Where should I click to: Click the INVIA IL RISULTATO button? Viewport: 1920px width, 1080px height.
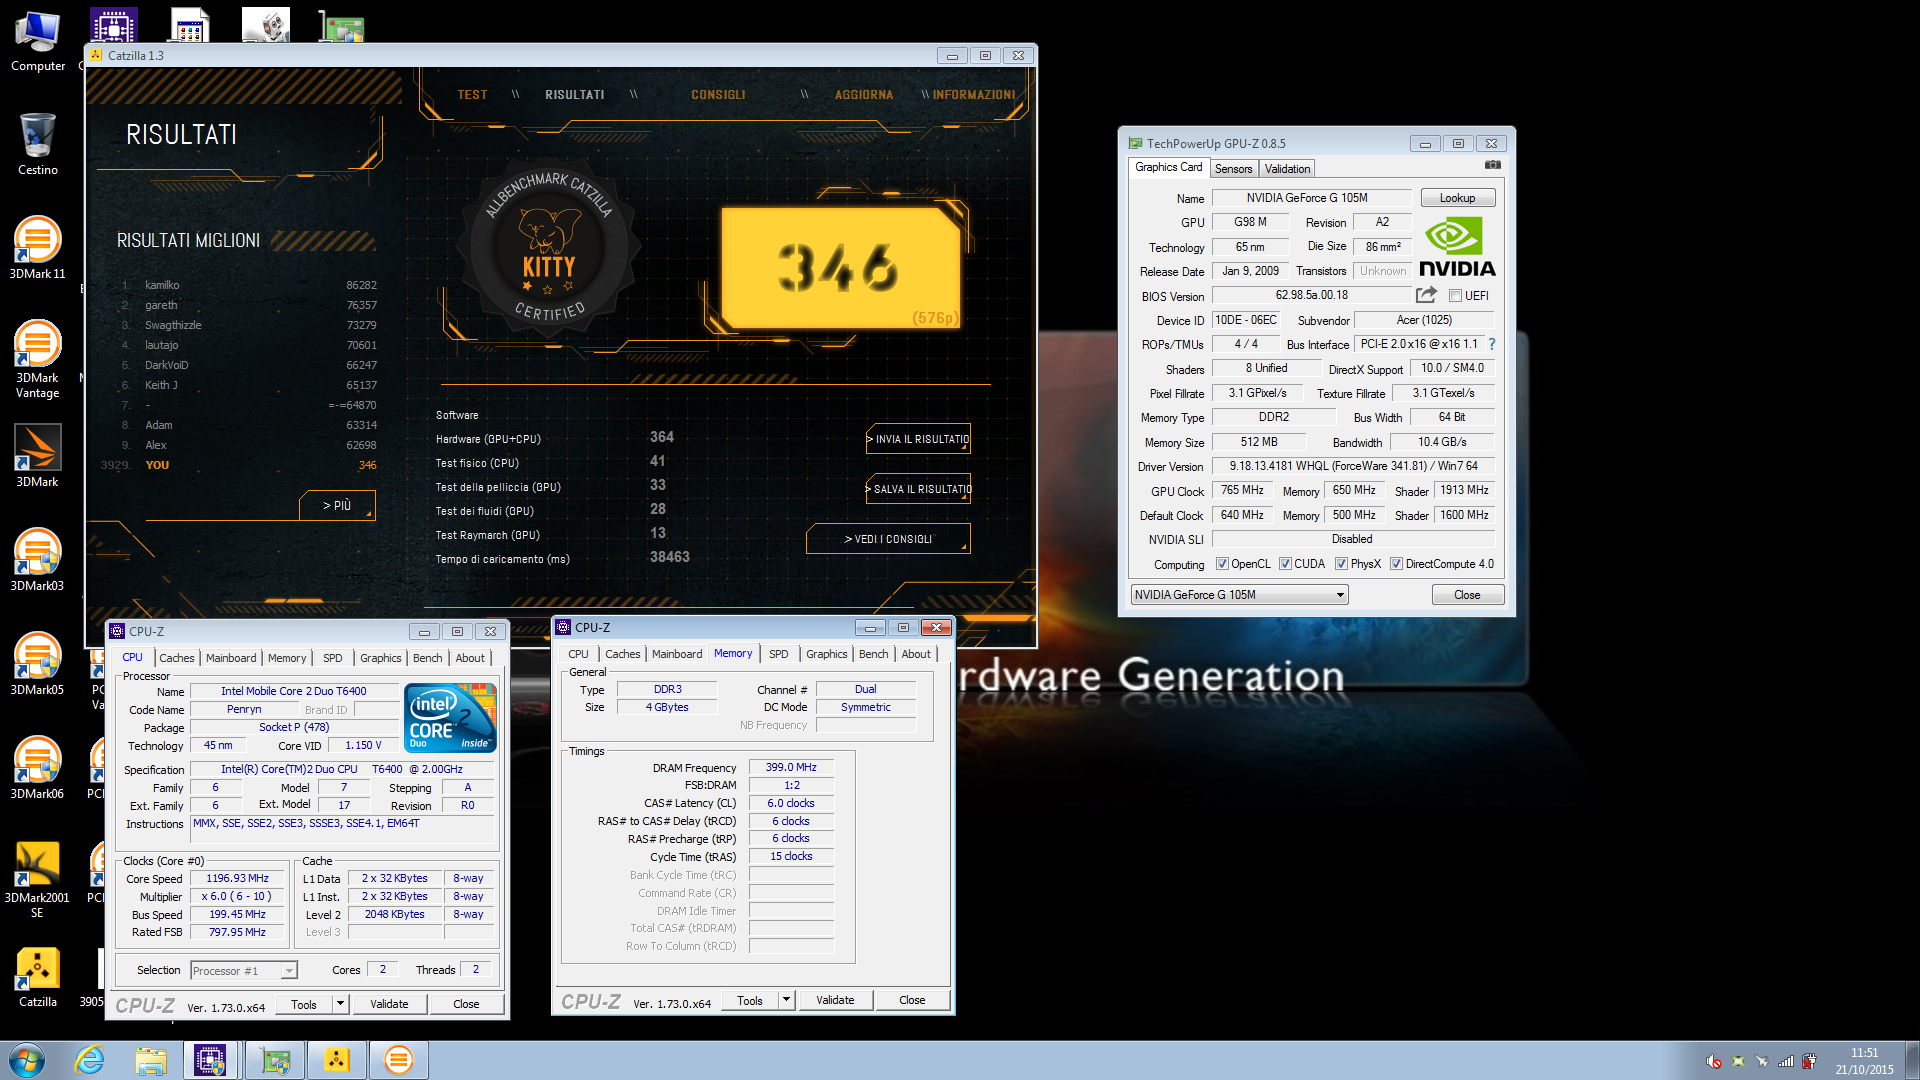pyautogui.click(x=918, y=439)
